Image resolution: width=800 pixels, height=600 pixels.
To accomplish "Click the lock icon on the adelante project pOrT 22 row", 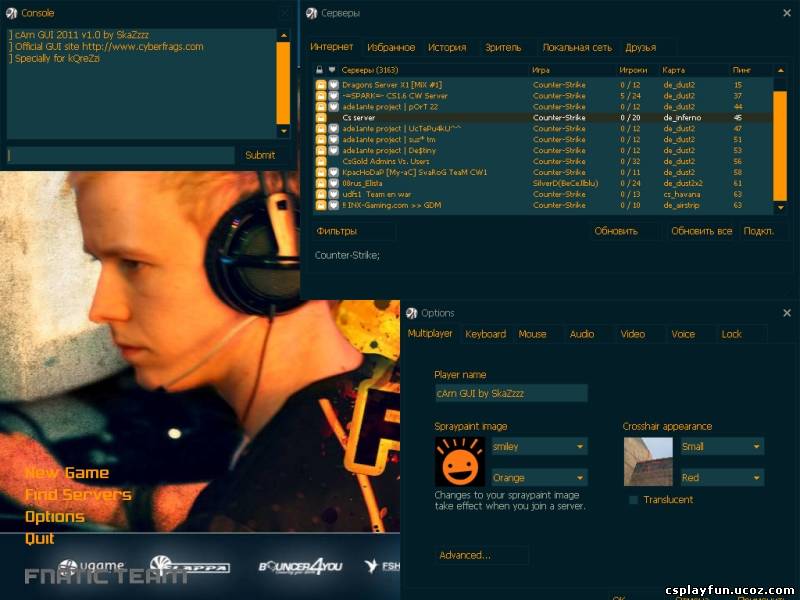I will point(320,107).
